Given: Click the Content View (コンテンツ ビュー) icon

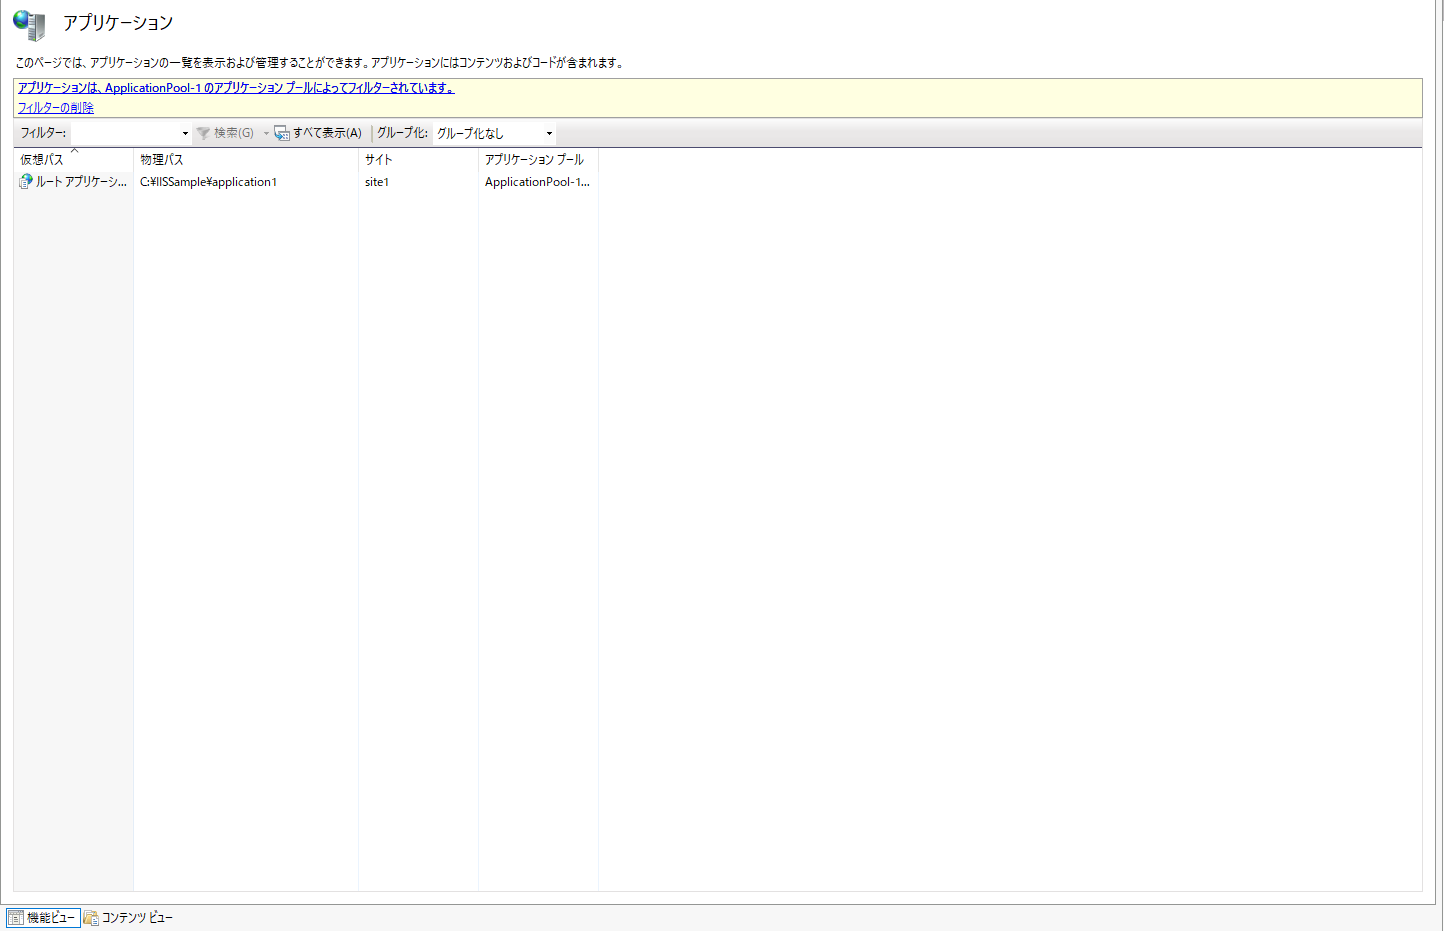Looking at the screenshot, I should (91, 917).
